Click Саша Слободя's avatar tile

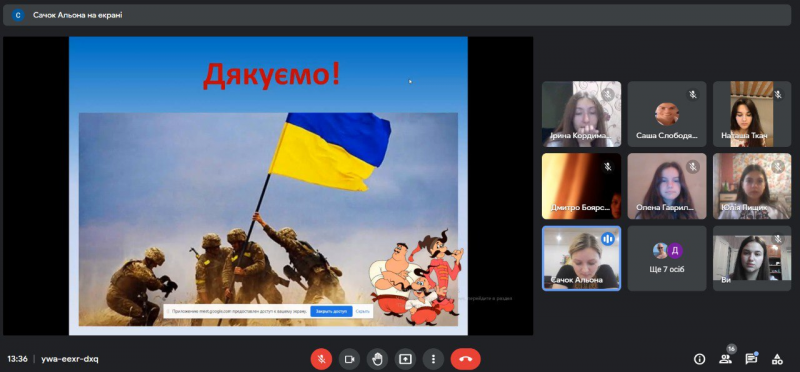(x=667, y=114)
